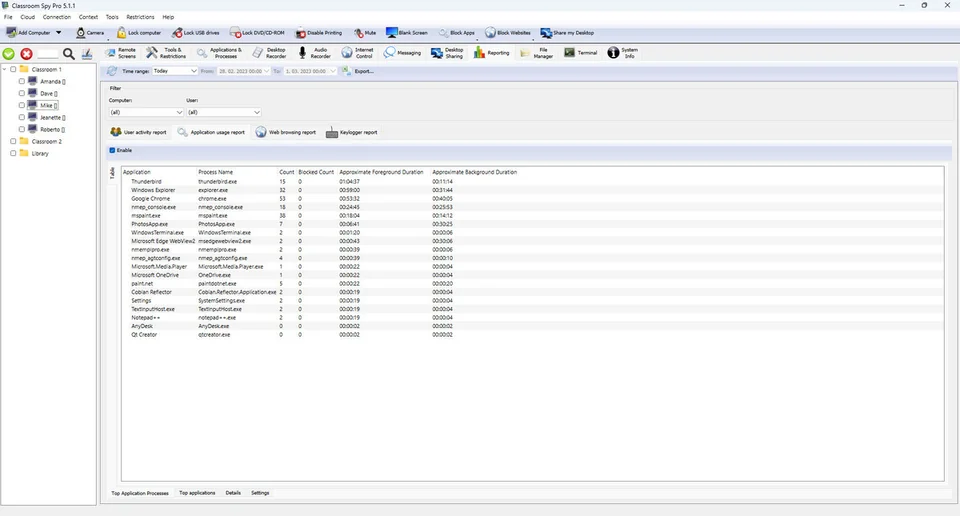Viewport: 960px width, 516px height.
Task: Click the Block Websites globe icon
Action: 490,32
